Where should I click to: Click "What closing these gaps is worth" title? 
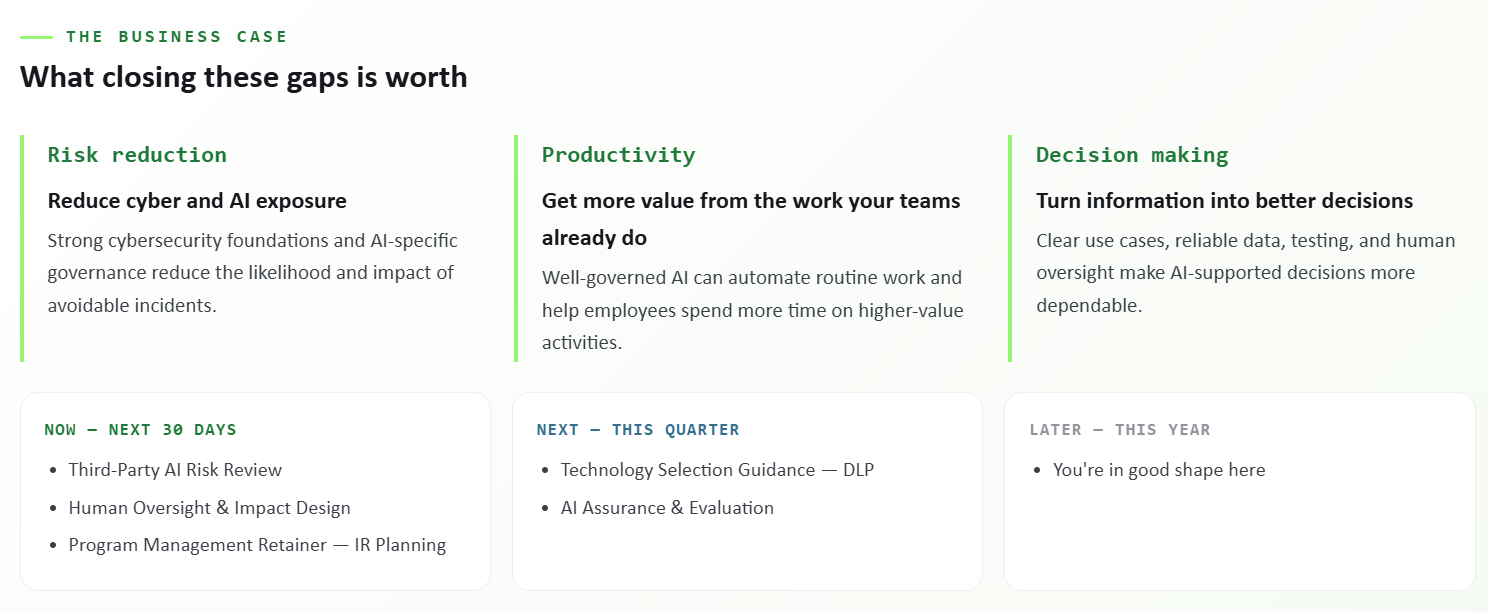pos(244,77)
